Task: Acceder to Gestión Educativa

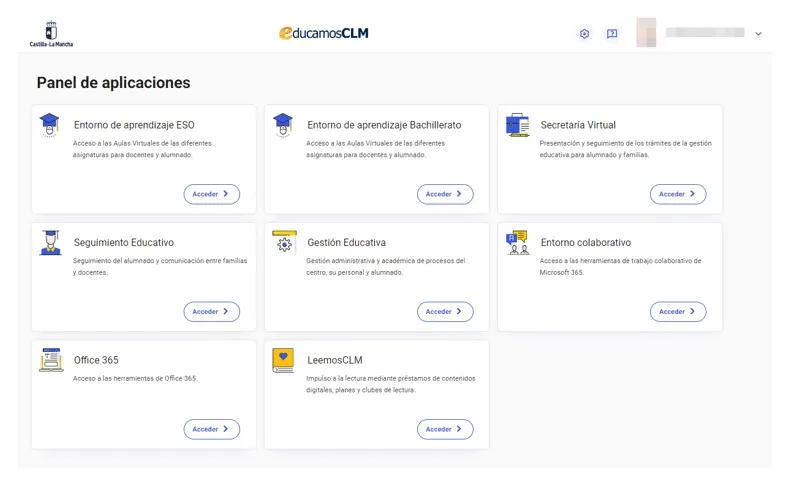Action: click(445, 312)
